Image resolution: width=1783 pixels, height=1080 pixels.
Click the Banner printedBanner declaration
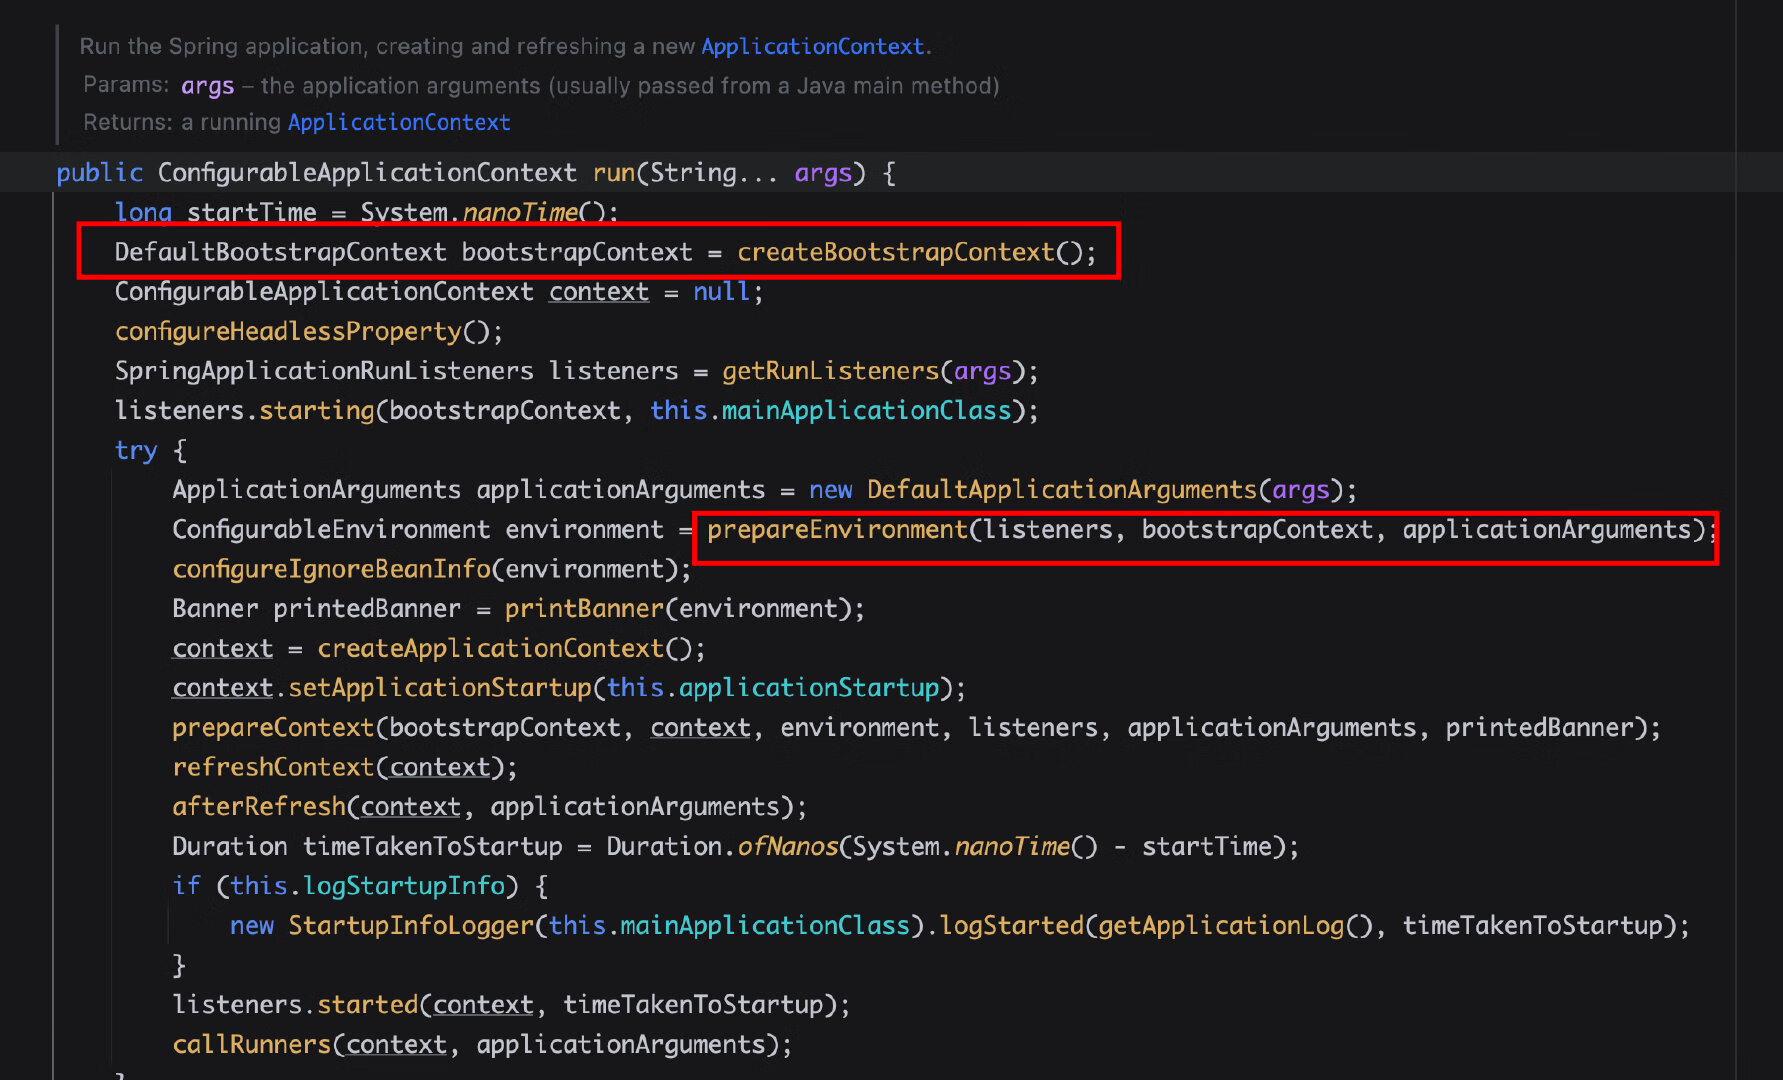pyautogui.click(x=316, y=609)
